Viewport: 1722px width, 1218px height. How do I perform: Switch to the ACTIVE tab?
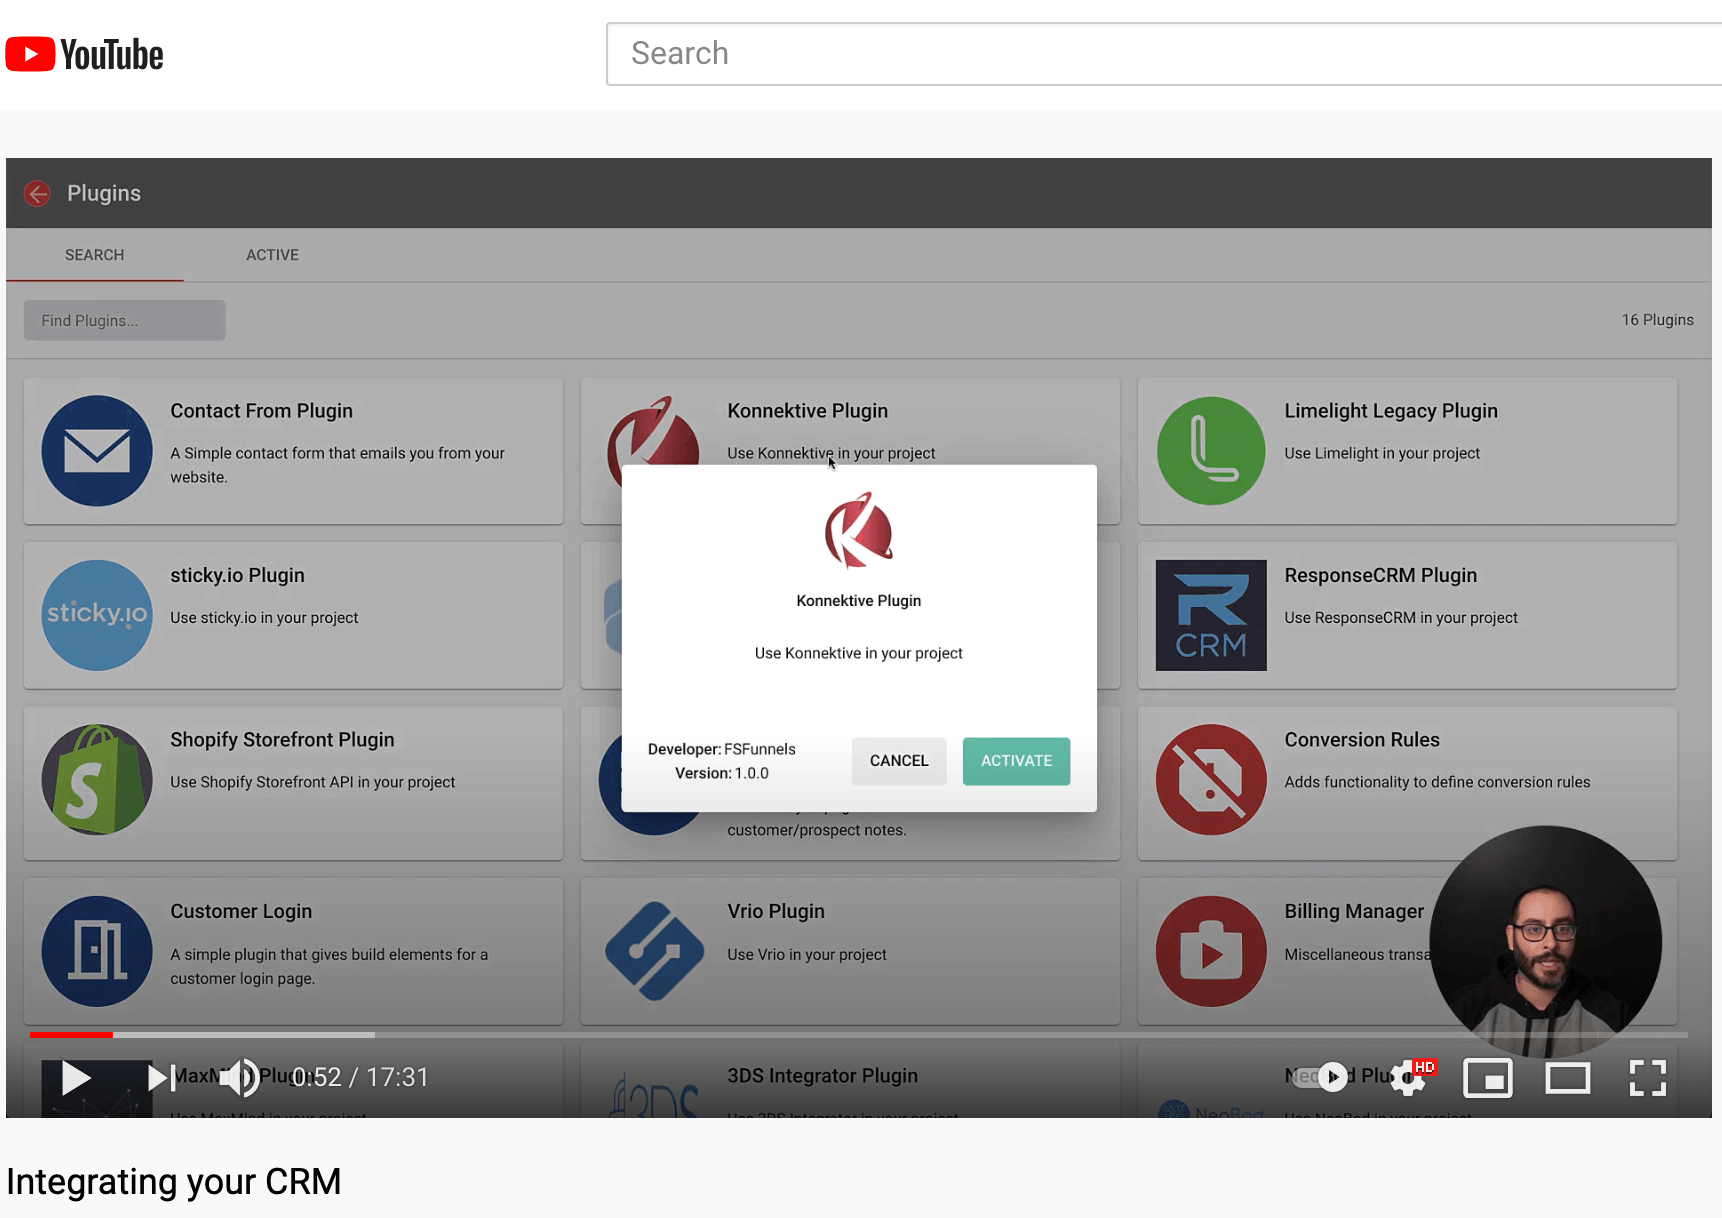(273, 255)
